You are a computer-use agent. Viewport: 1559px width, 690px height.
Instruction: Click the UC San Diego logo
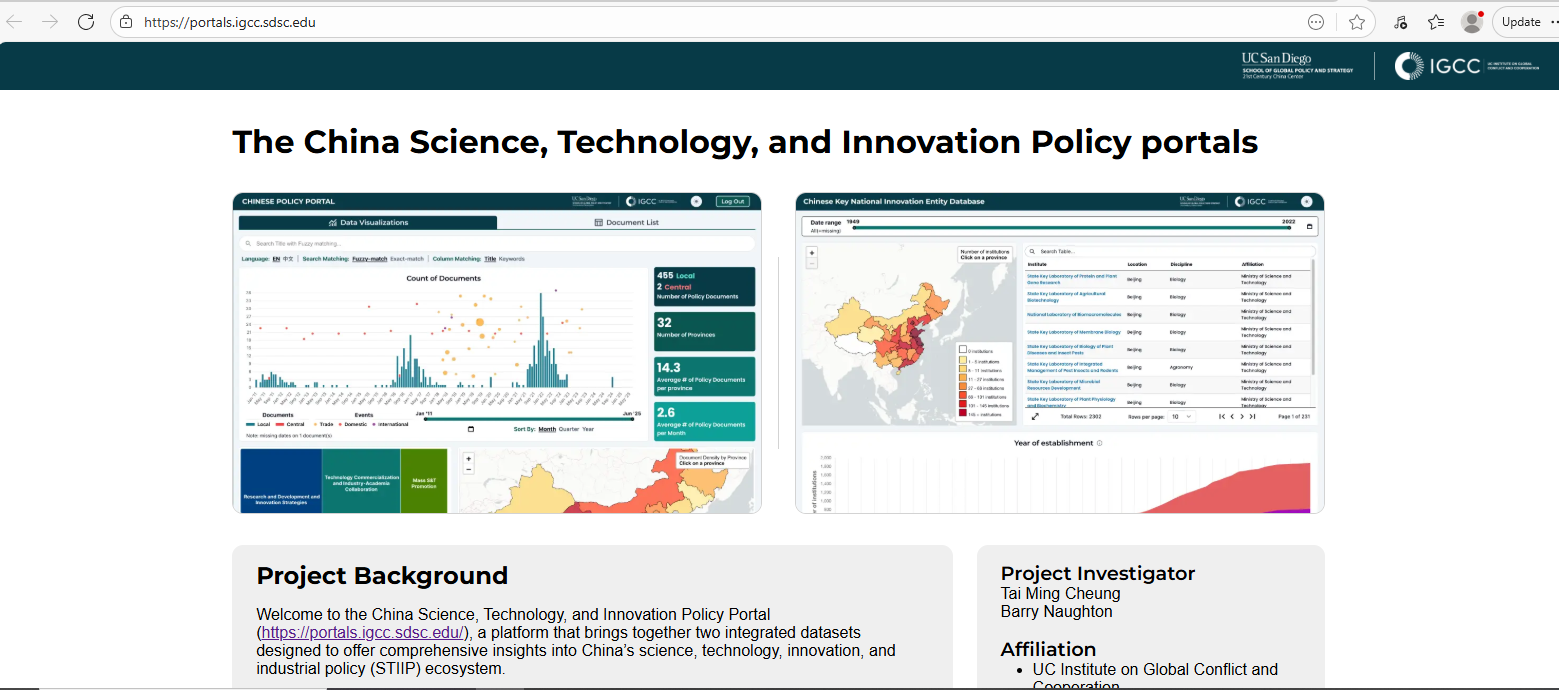point(1297,65)
